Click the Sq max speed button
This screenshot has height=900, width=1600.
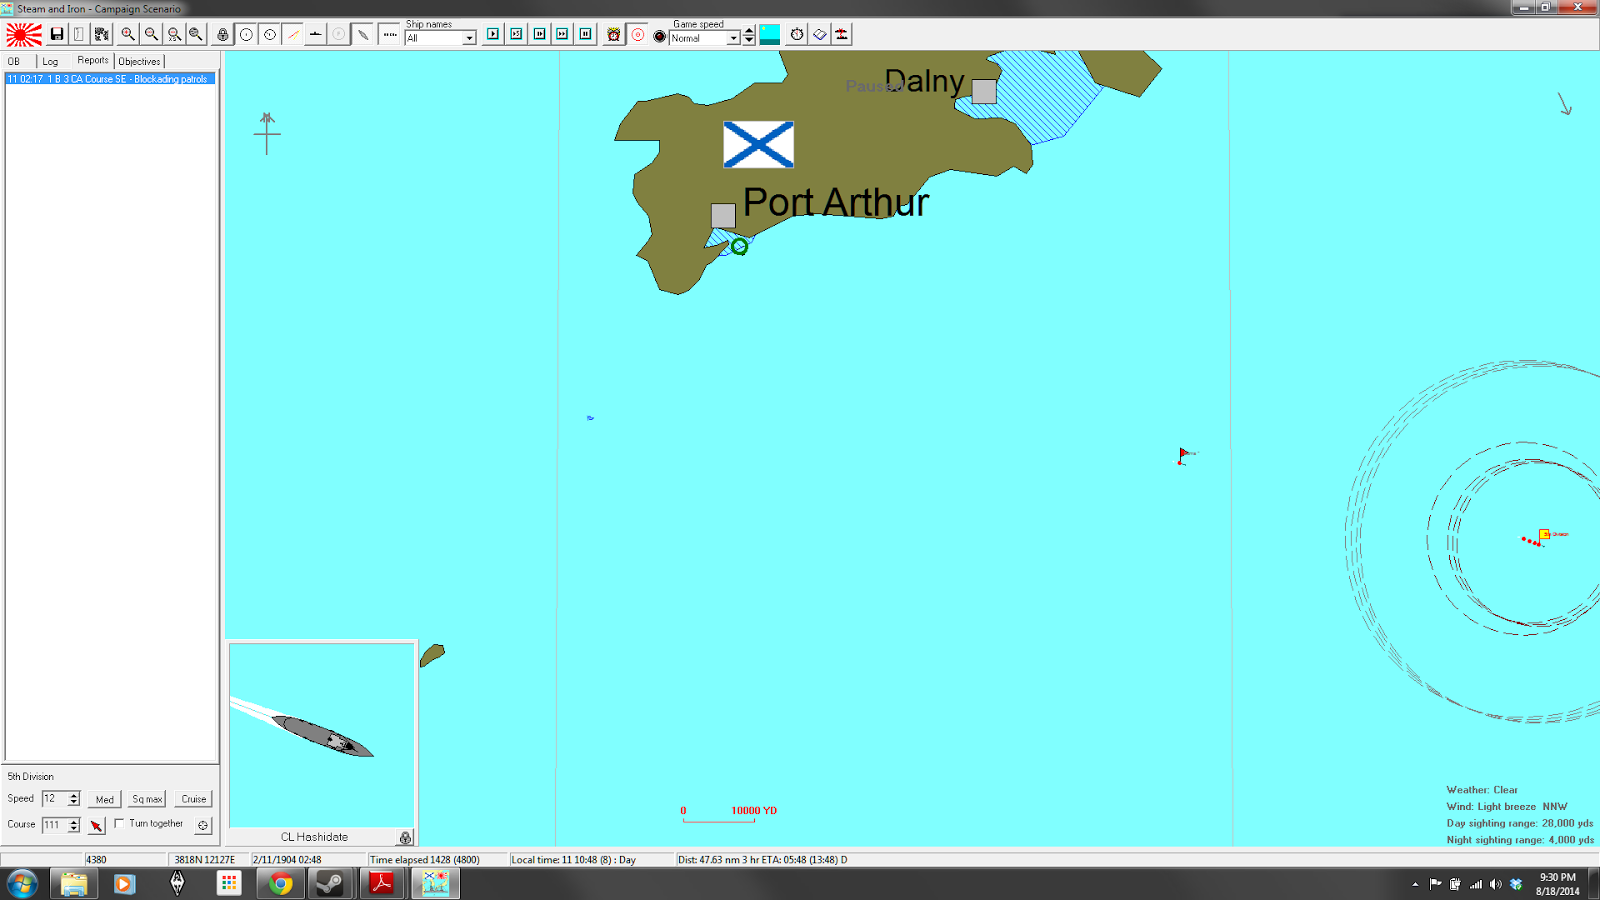click(x=147, y=799)
